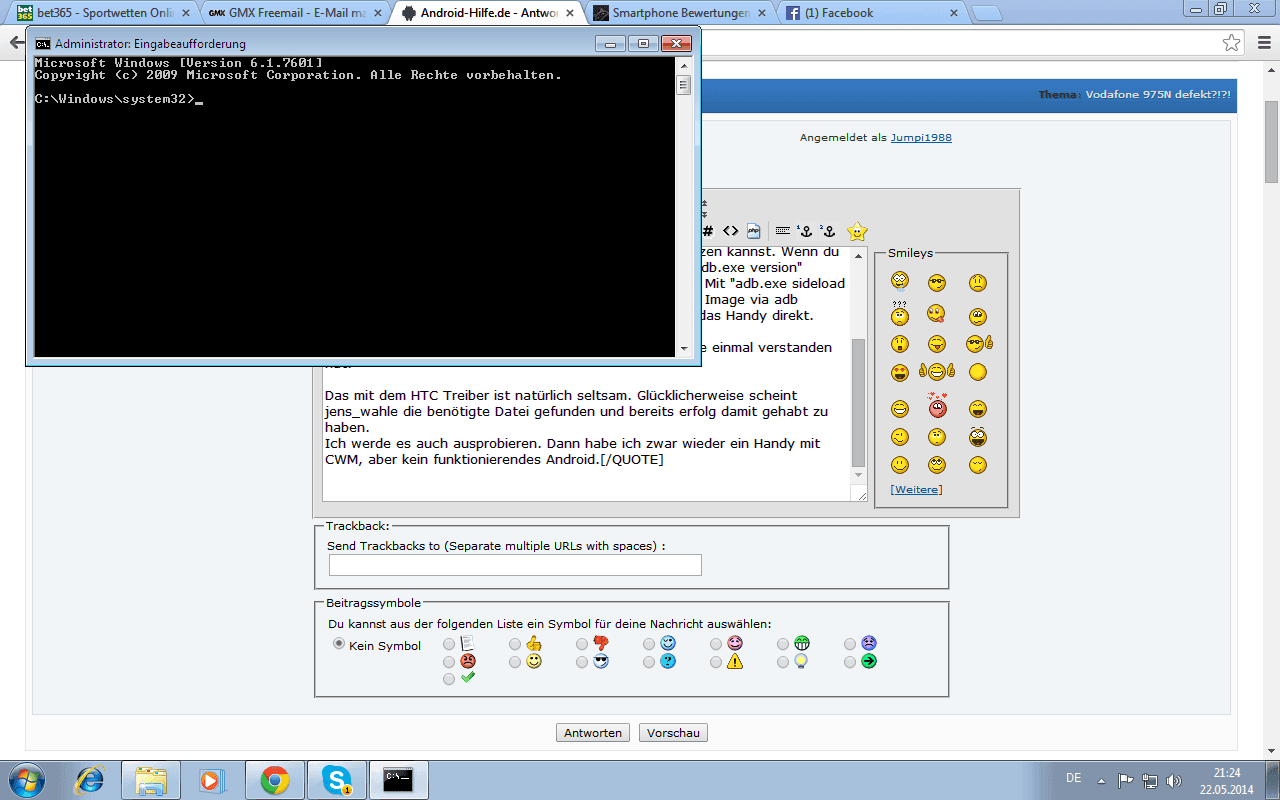Insert the bug-eyed laughing smiley

pyautogui.click(x=978, y=436)
